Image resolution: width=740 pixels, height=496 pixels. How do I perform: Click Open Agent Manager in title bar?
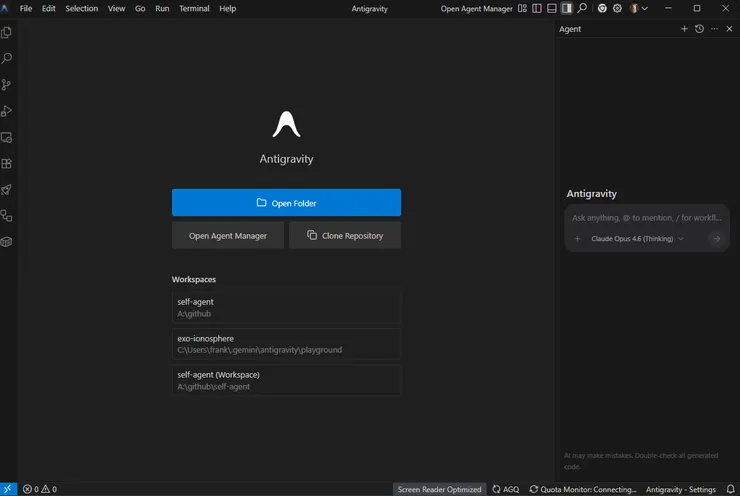click(477, 8)
